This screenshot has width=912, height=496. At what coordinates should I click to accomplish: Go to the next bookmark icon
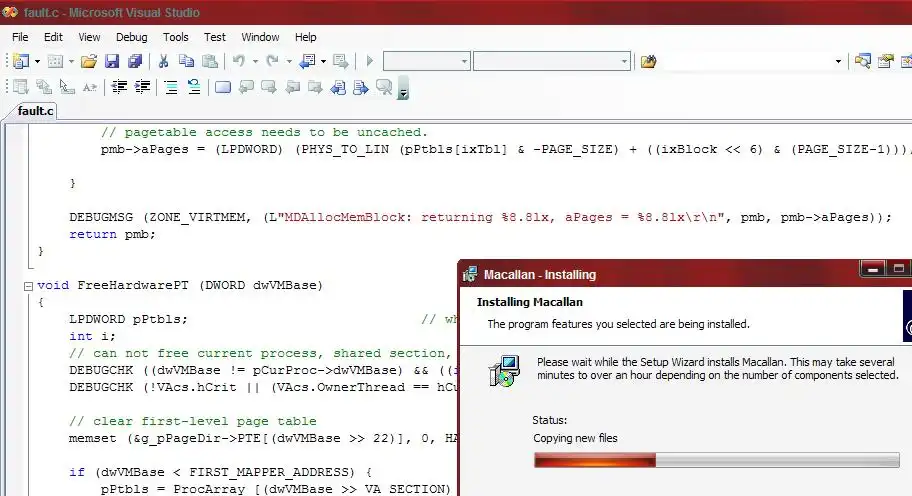tap(269, 87)
